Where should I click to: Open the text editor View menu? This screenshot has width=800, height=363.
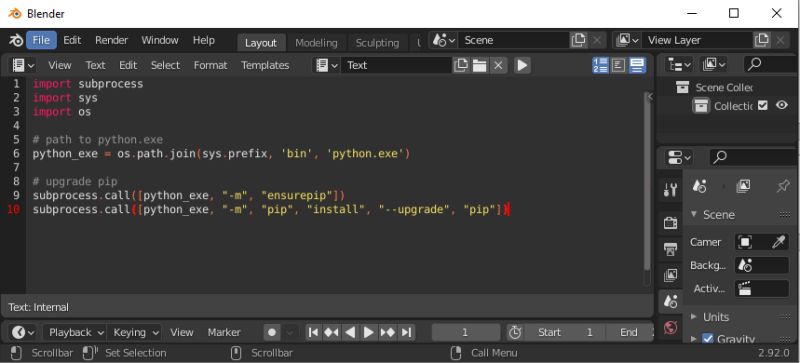click(x=60, y=65)
